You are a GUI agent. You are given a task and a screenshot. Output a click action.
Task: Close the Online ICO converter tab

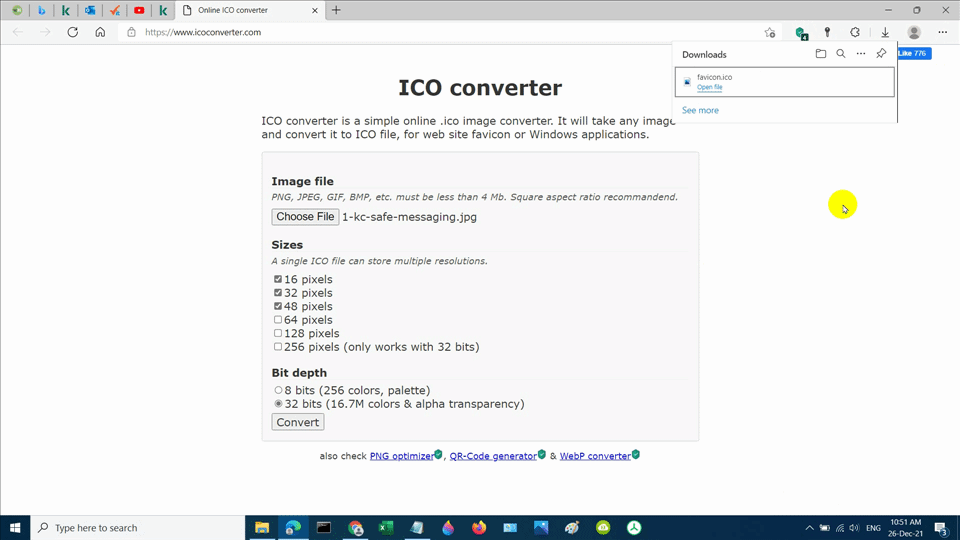(x=315, y=10)
